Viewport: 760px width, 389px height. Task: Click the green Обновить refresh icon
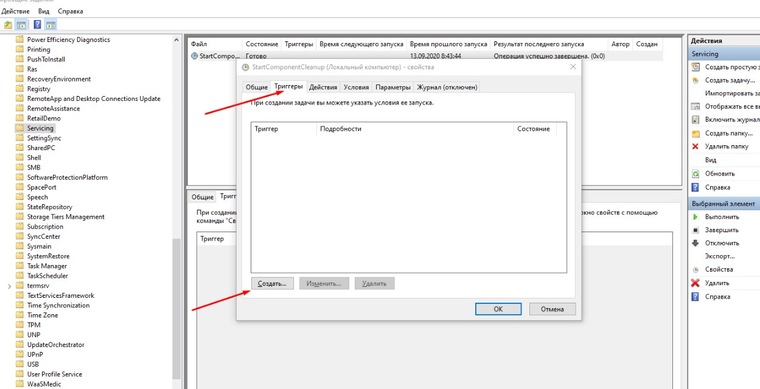point(696,173)
